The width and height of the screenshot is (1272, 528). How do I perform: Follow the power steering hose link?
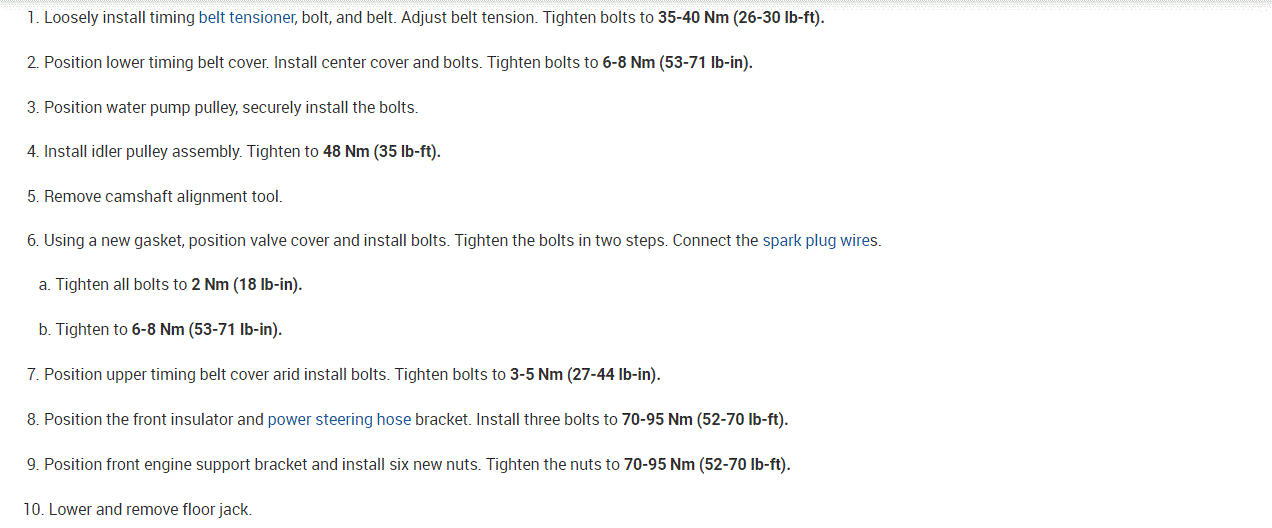(339, 420)
